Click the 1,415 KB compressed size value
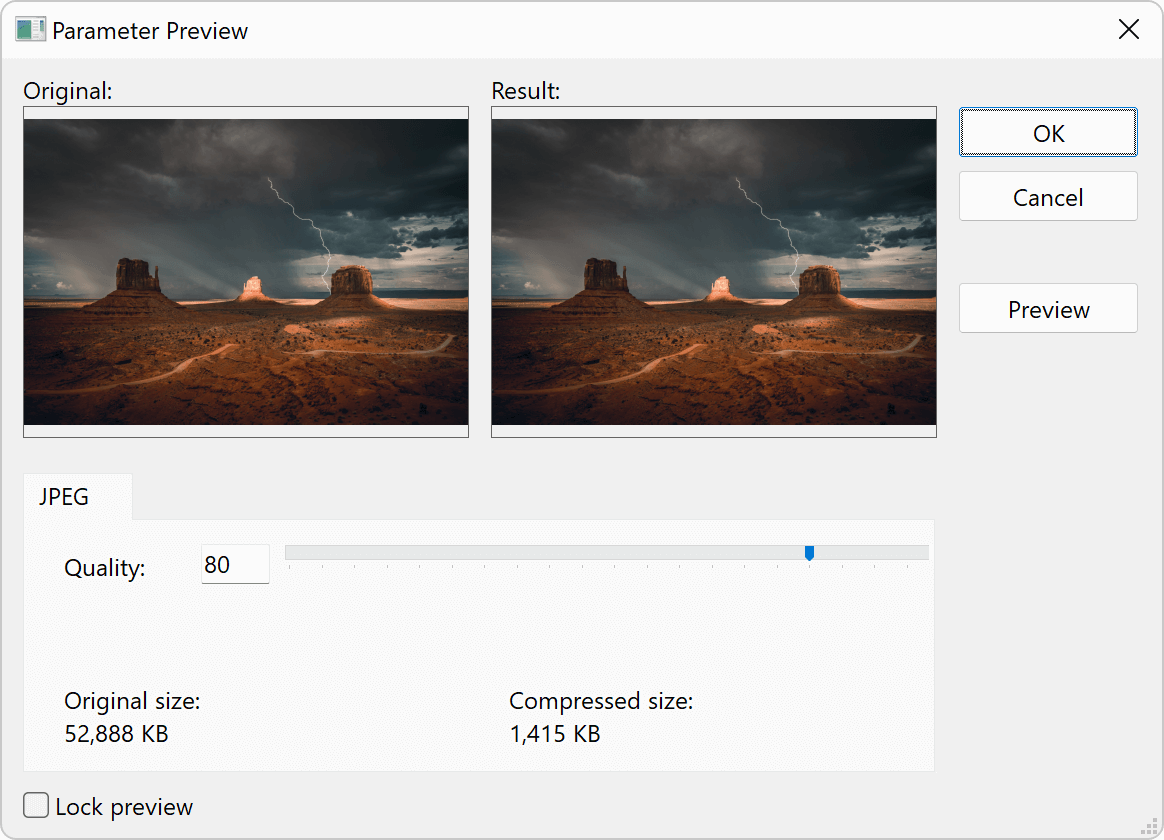 (555, 734)
